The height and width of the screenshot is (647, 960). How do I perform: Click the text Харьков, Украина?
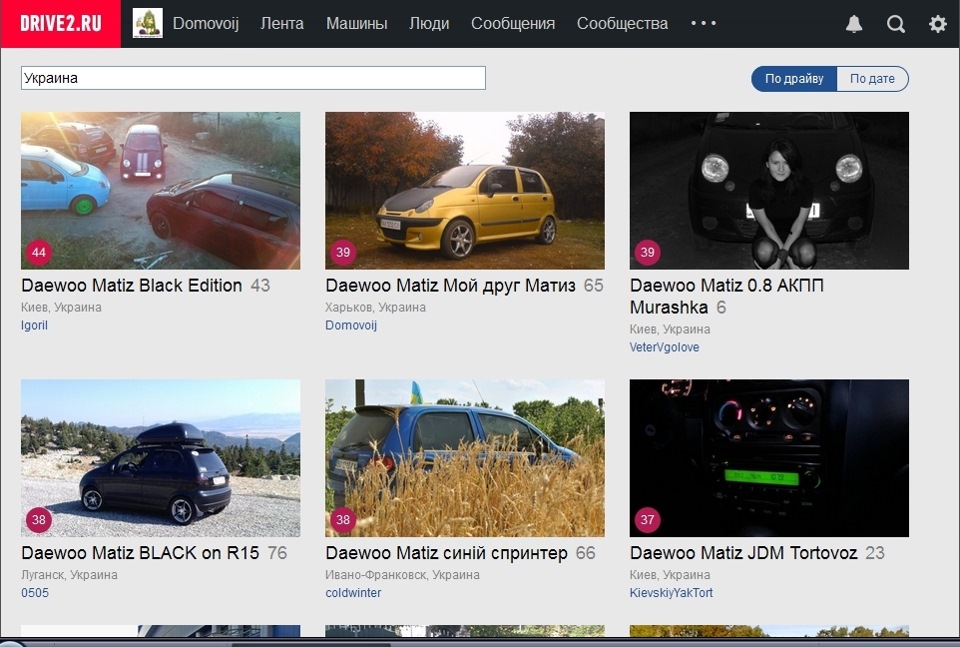[375, 307]
